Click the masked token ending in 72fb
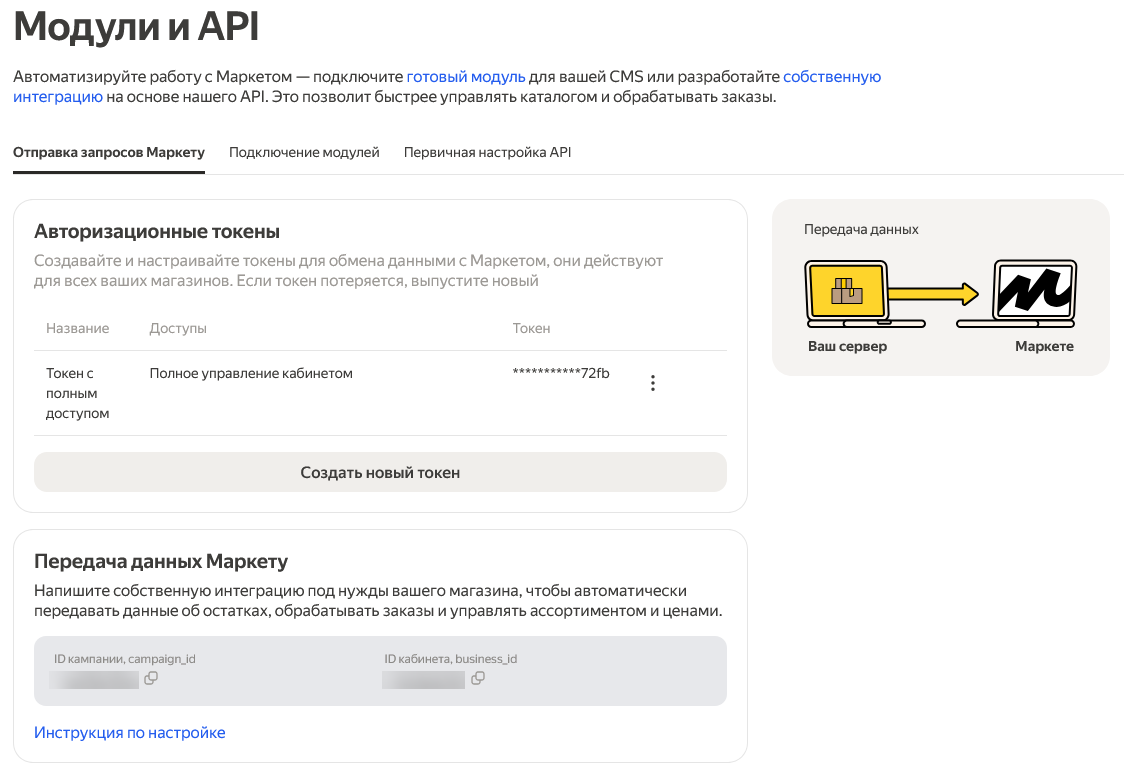 point(561,373)
